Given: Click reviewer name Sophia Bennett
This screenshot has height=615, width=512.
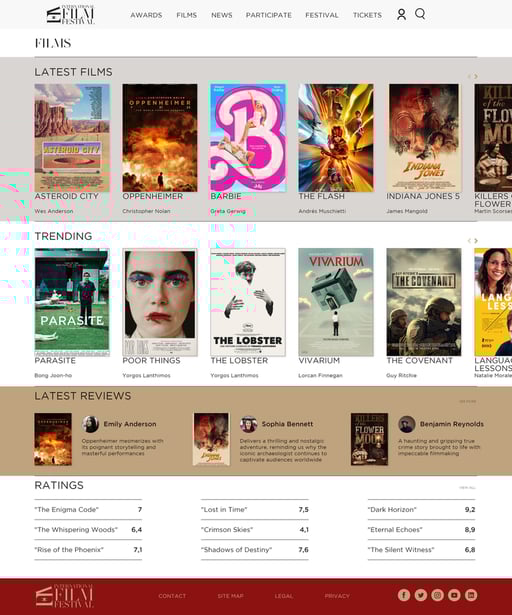Looking at the screenshot, I should [x=288, y=424].
